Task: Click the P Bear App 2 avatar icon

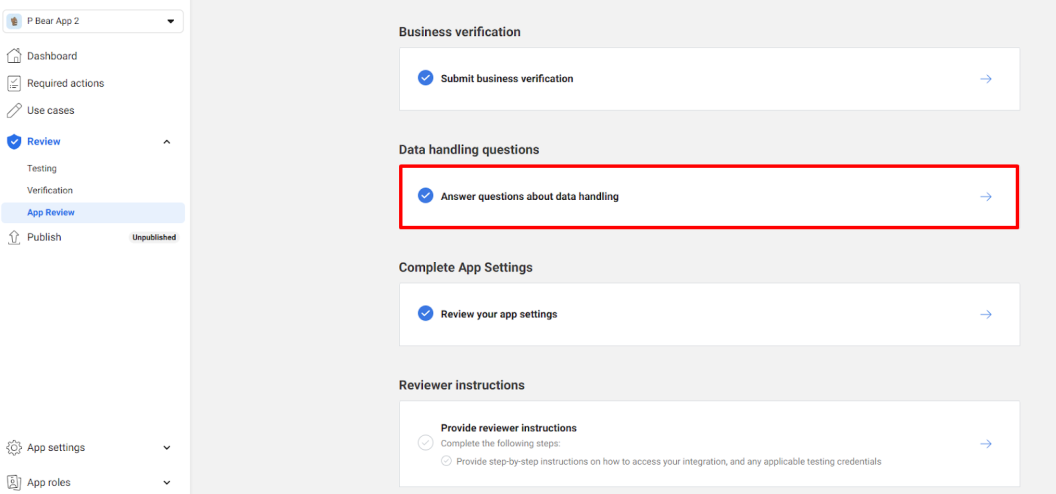Action: pos(14,21)
